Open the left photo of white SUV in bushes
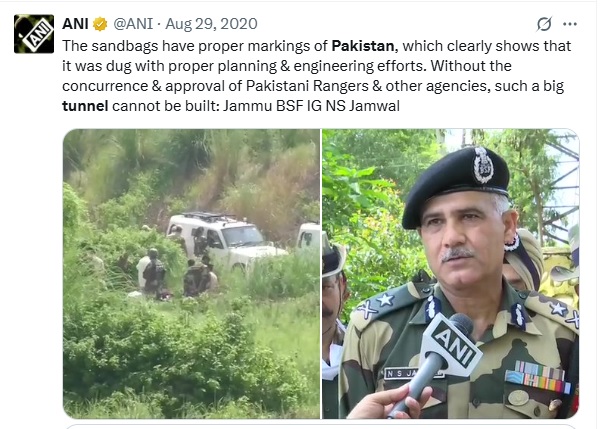 (191, 273)
